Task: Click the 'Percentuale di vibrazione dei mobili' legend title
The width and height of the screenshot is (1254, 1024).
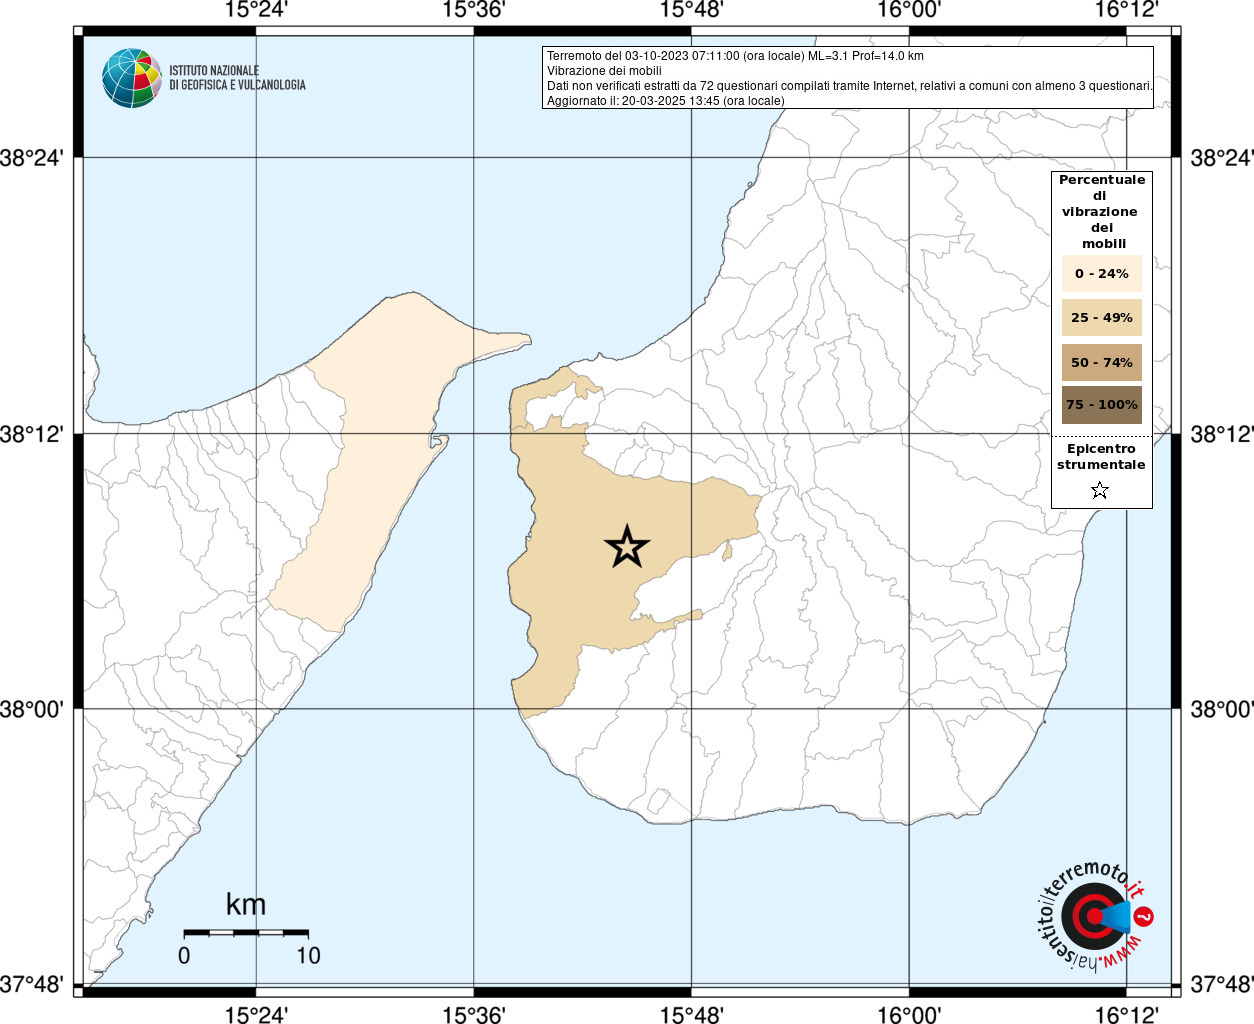Action: (x=1102, y=211)
